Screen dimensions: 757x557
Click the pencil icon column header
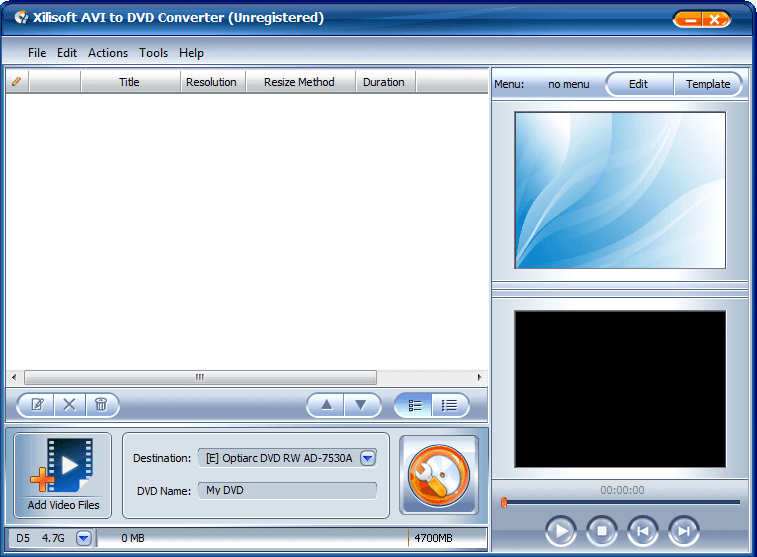(x=17, y=82)
